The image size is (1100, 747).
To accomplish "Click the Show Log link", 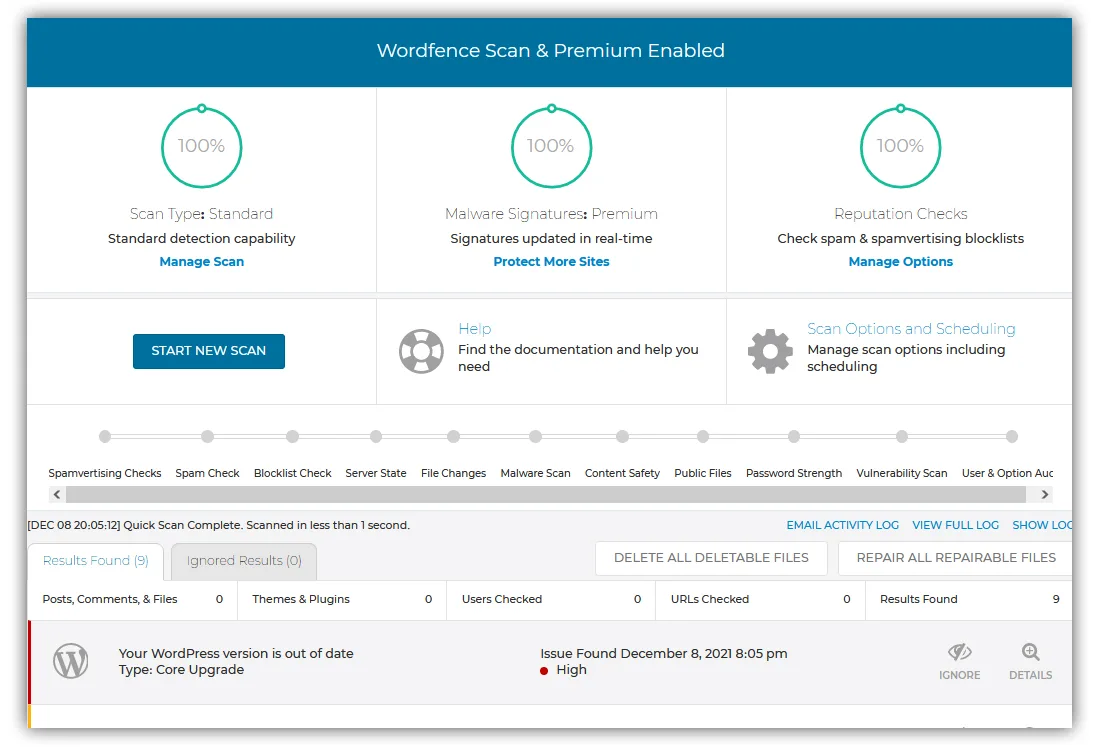I will (1042, 525).
